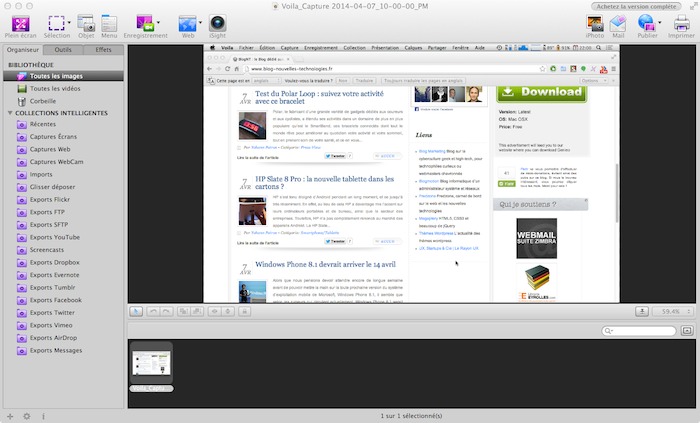Rotate the image left
The width and height of the screenshot is (700, 423).
click(x=153, y=311)
